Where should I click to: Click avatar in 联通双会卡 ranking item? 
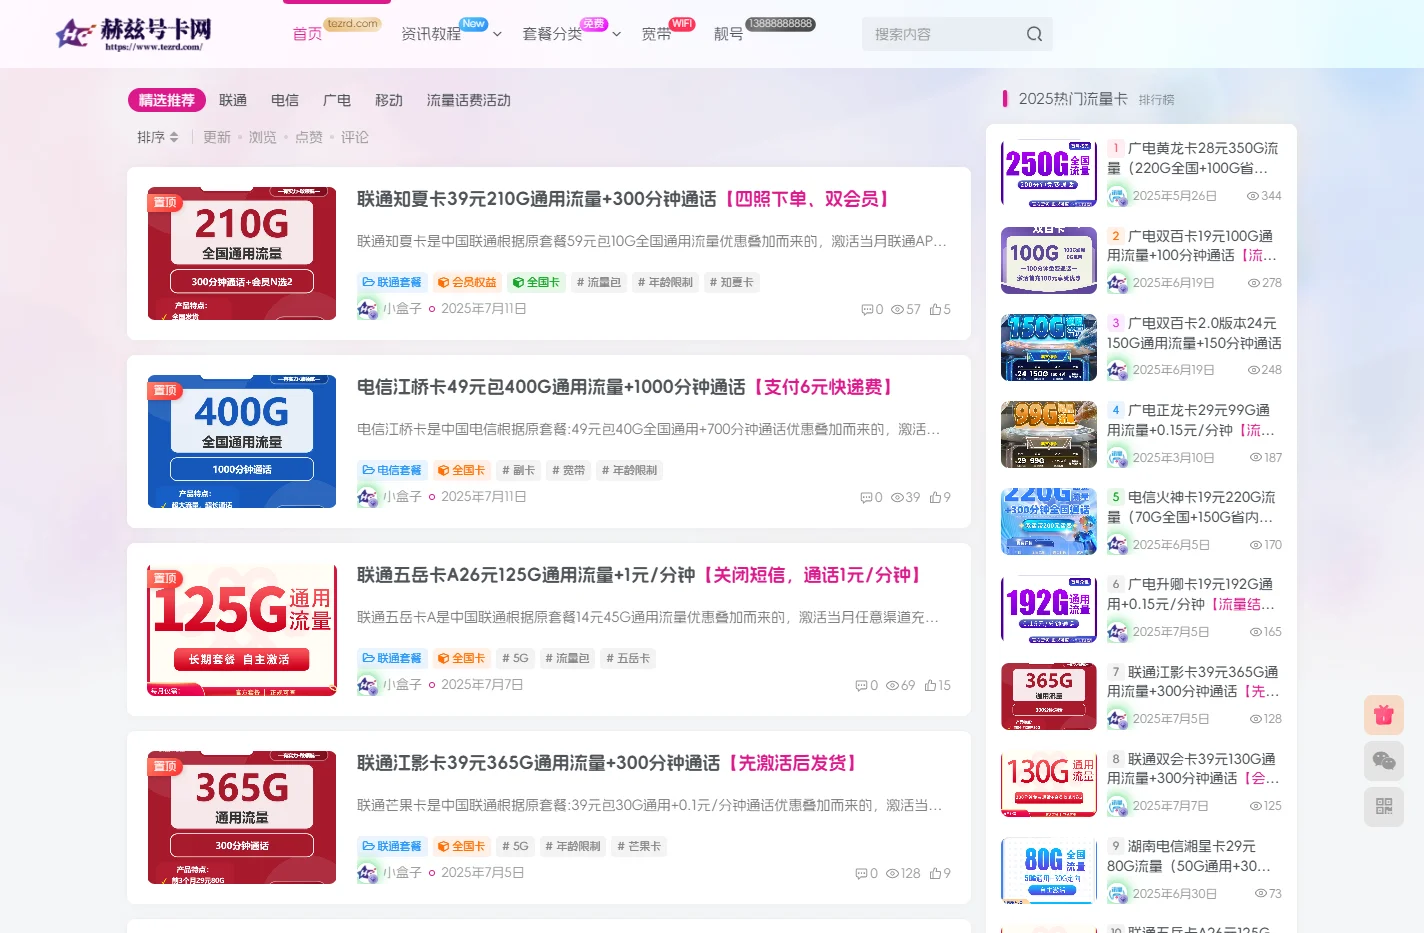tap(1118, 806)
